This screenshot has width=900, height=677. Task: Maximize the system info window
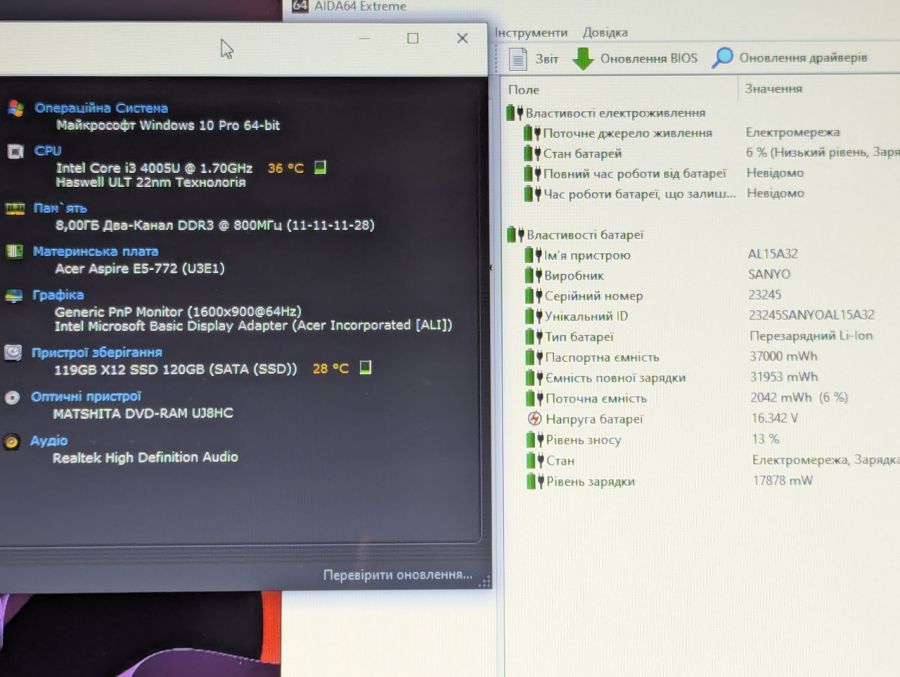[413, 38]
